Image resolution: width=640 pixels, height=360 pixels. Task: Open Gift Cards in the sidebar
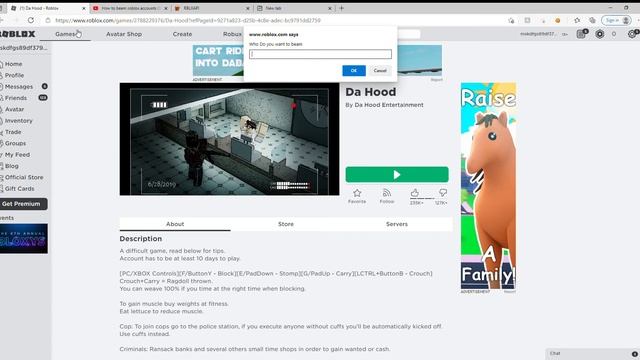point(20,189)
